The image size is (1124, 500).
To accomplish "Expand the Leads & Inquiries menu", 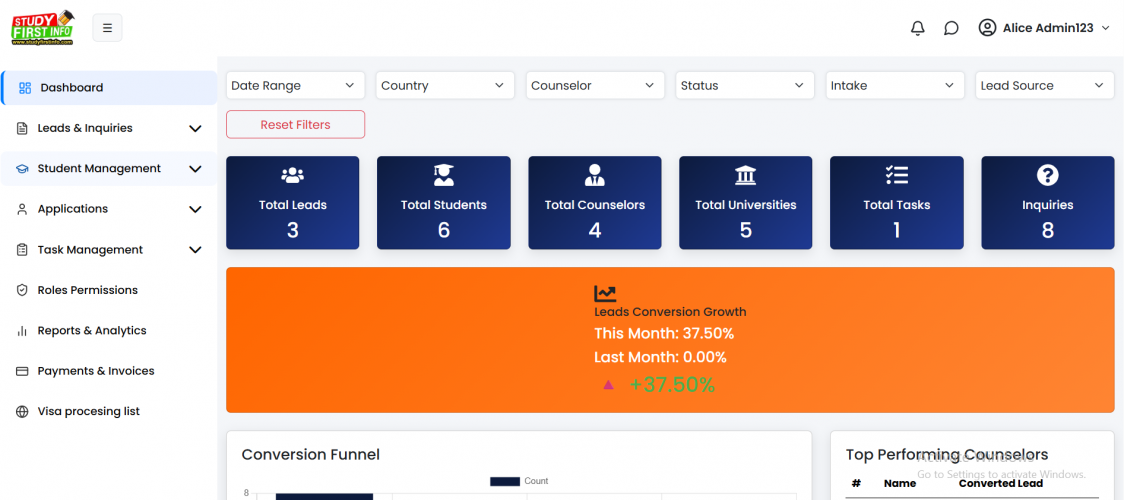I will [109, 128].
